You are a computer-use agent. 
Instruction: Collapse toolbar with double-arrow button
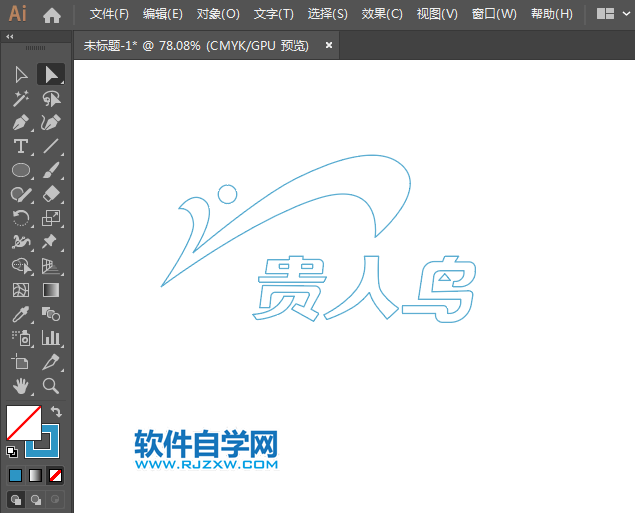(x=10, y=36)
